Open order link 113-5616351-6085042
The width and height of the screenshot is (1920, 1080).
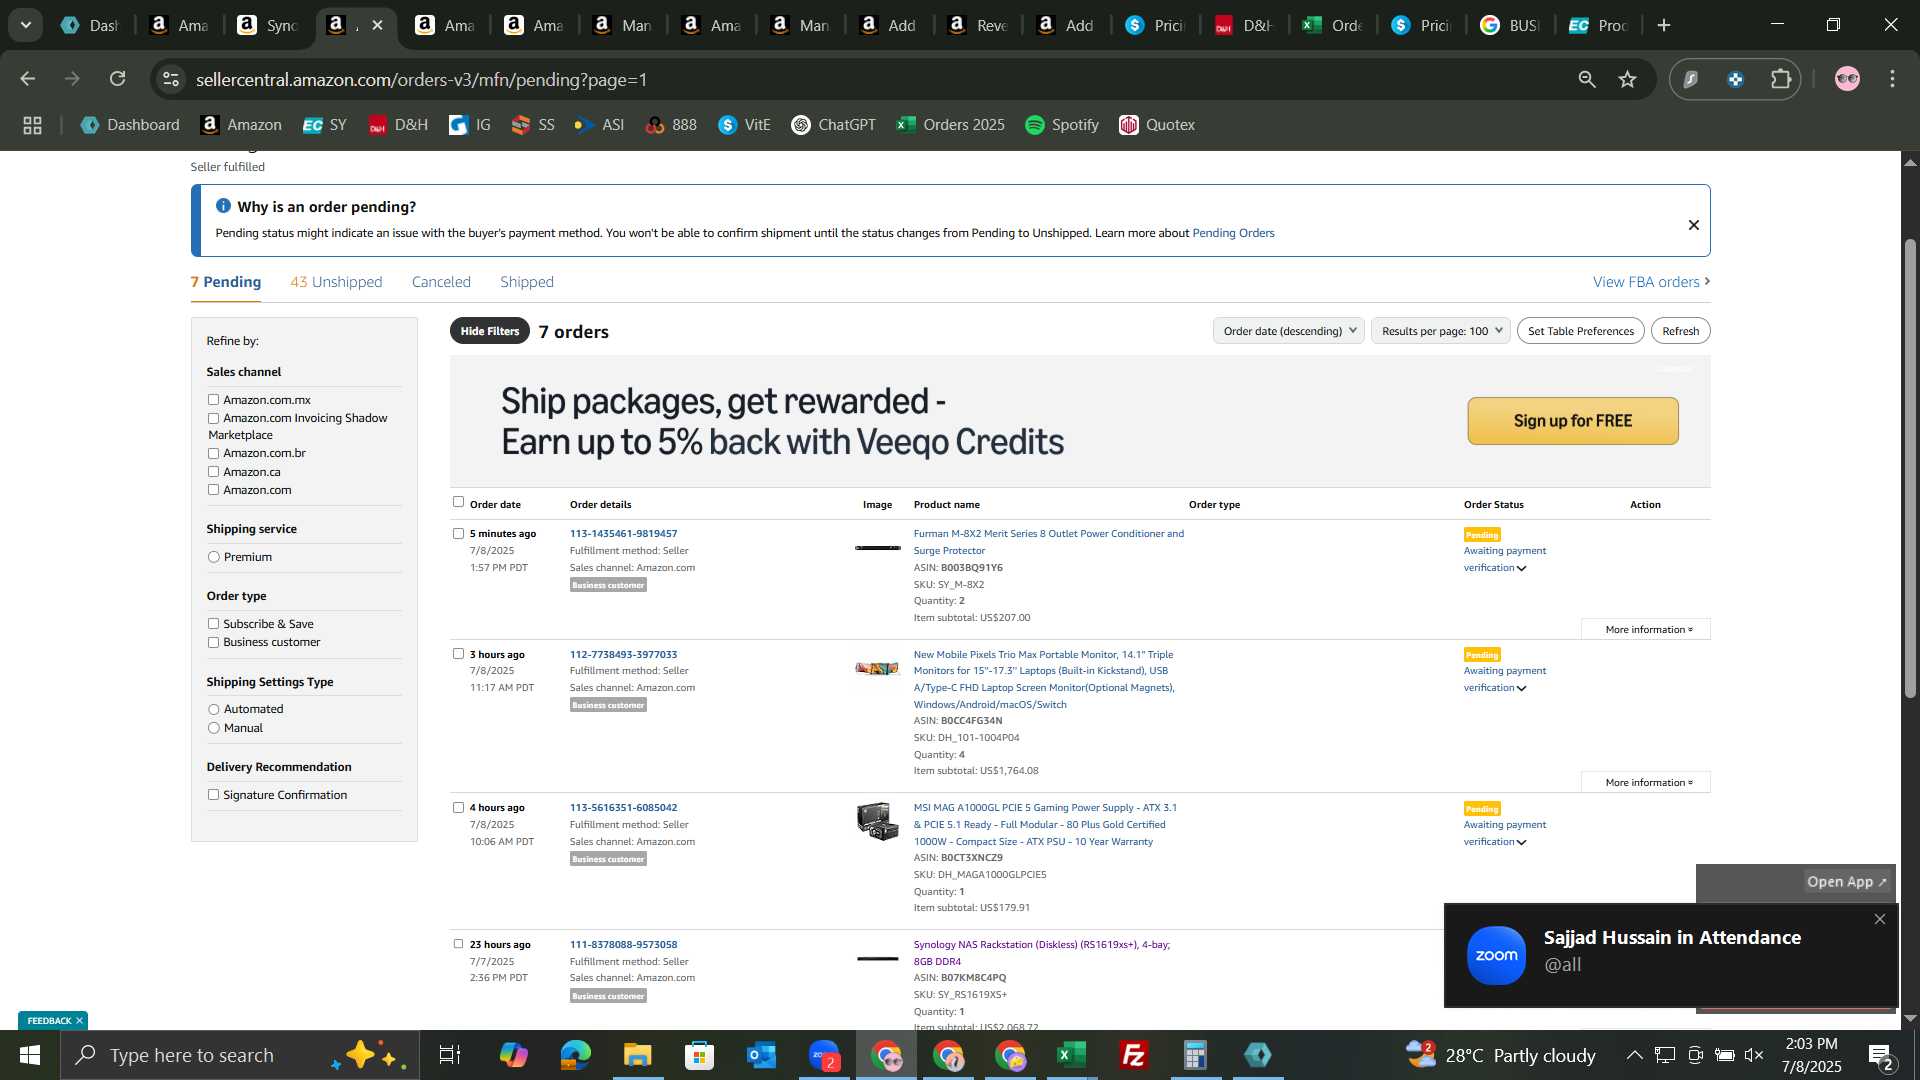(623, 808)
